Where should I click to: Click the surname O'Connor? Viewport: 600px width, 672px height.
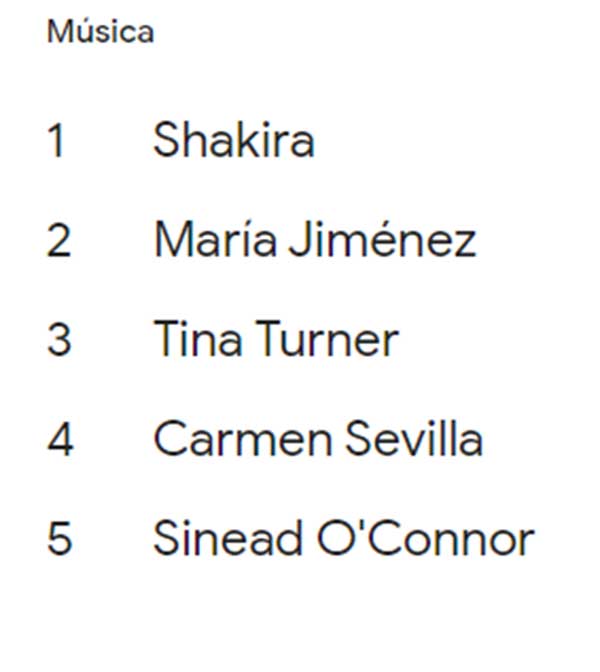pos(425,539)
